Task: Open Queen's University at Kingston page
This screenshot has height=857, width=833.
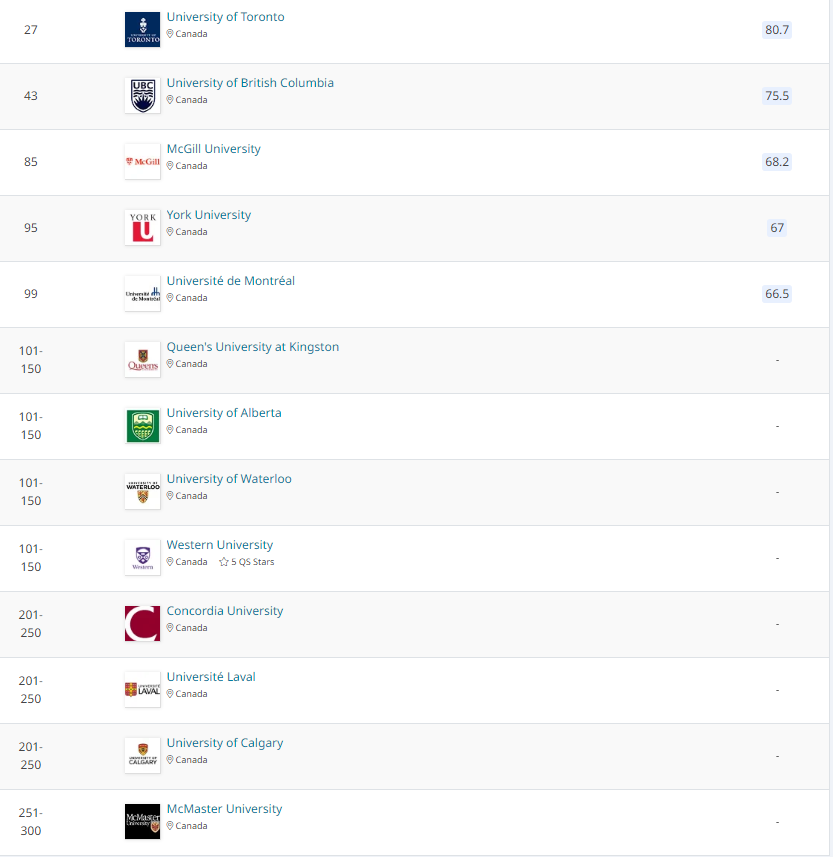Action: [x=252, y=347]
